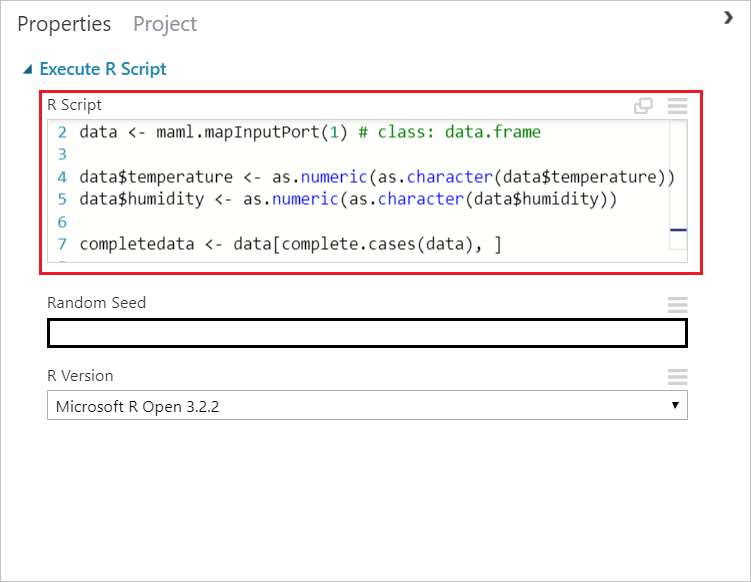Click the Execute R Script heading

tap(103, 70)
